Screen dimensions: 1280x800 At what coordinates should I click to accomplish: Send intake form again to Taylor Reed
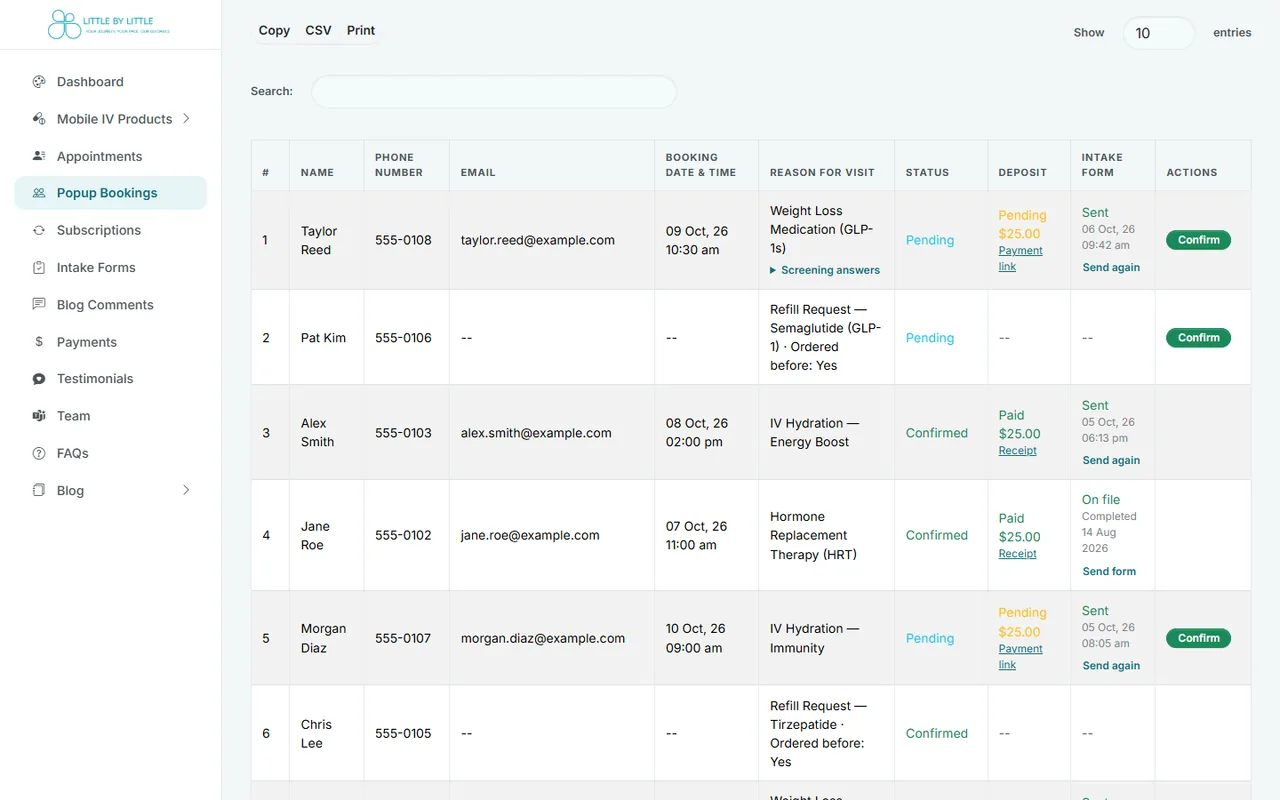(x=1111, y=268)
